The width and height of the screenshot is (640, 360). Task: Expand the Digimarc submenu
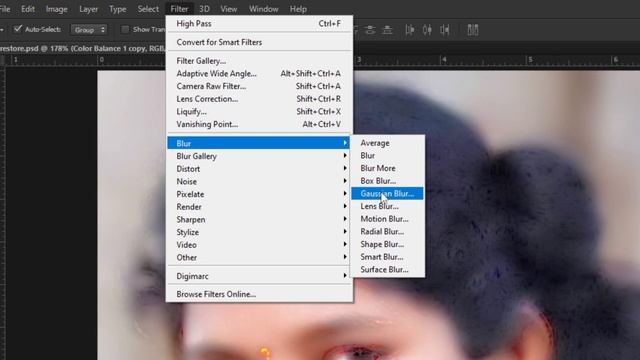(x=259, y=276)
